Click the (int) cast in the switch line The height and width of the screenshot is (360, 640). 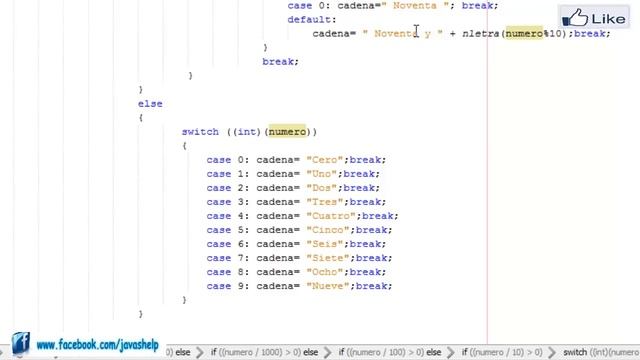(247, 132)
